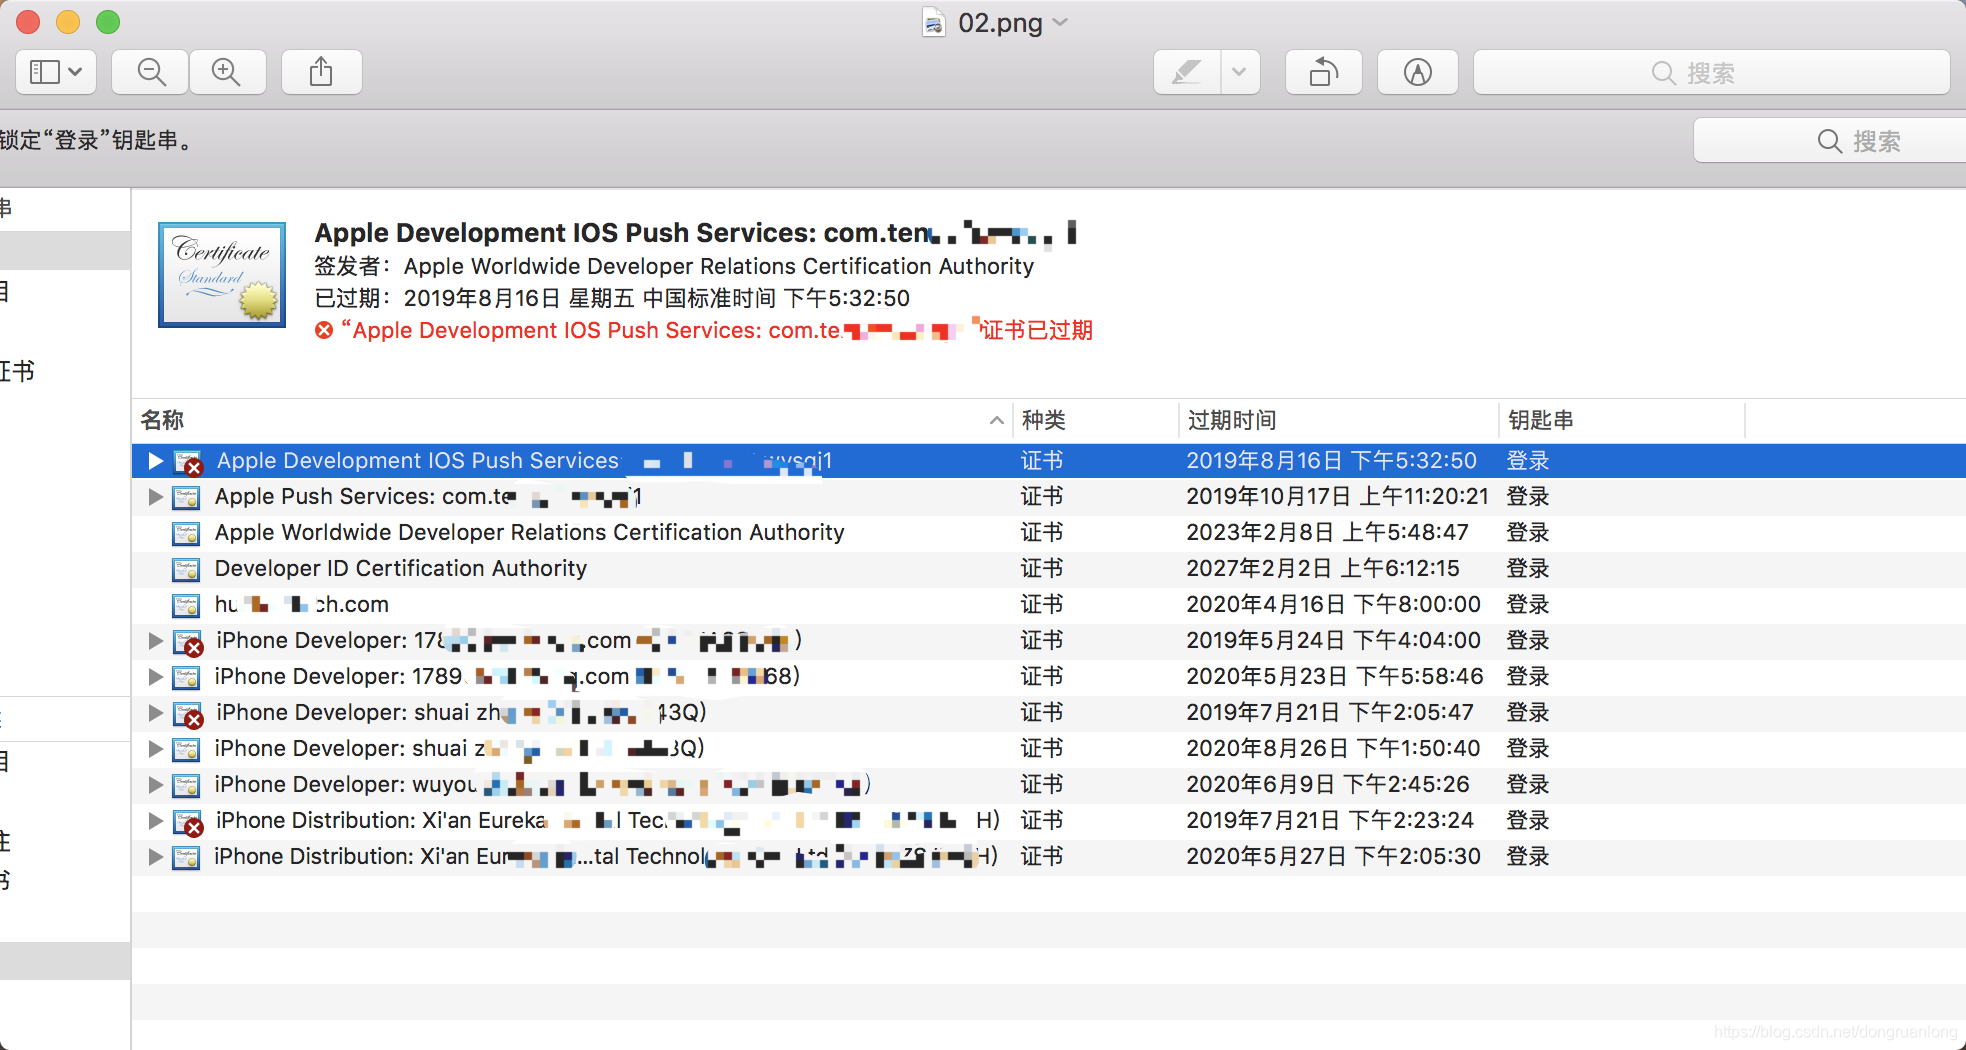The image size is (1966, 1050).
Task: Expand the iPhone Distribution 2019年7月21日 row
Action: pyautogui.click(x=155, y=821)
